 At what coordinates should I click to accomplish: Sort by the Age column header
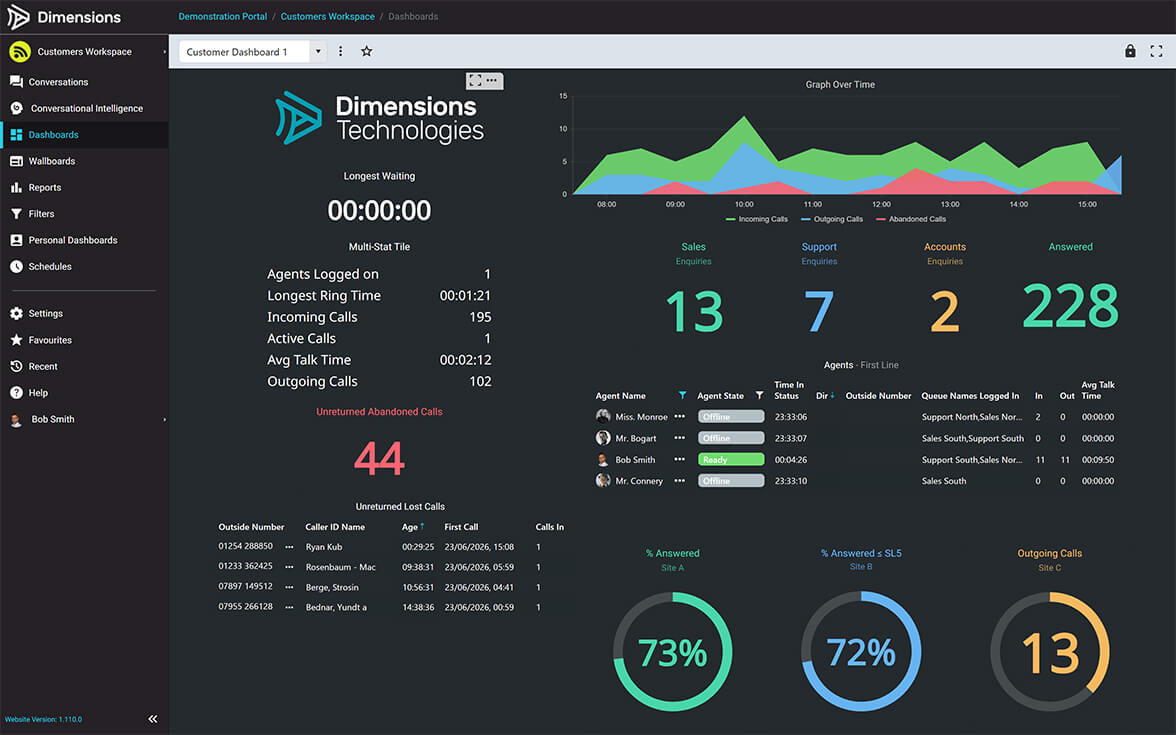click(412, 526)
